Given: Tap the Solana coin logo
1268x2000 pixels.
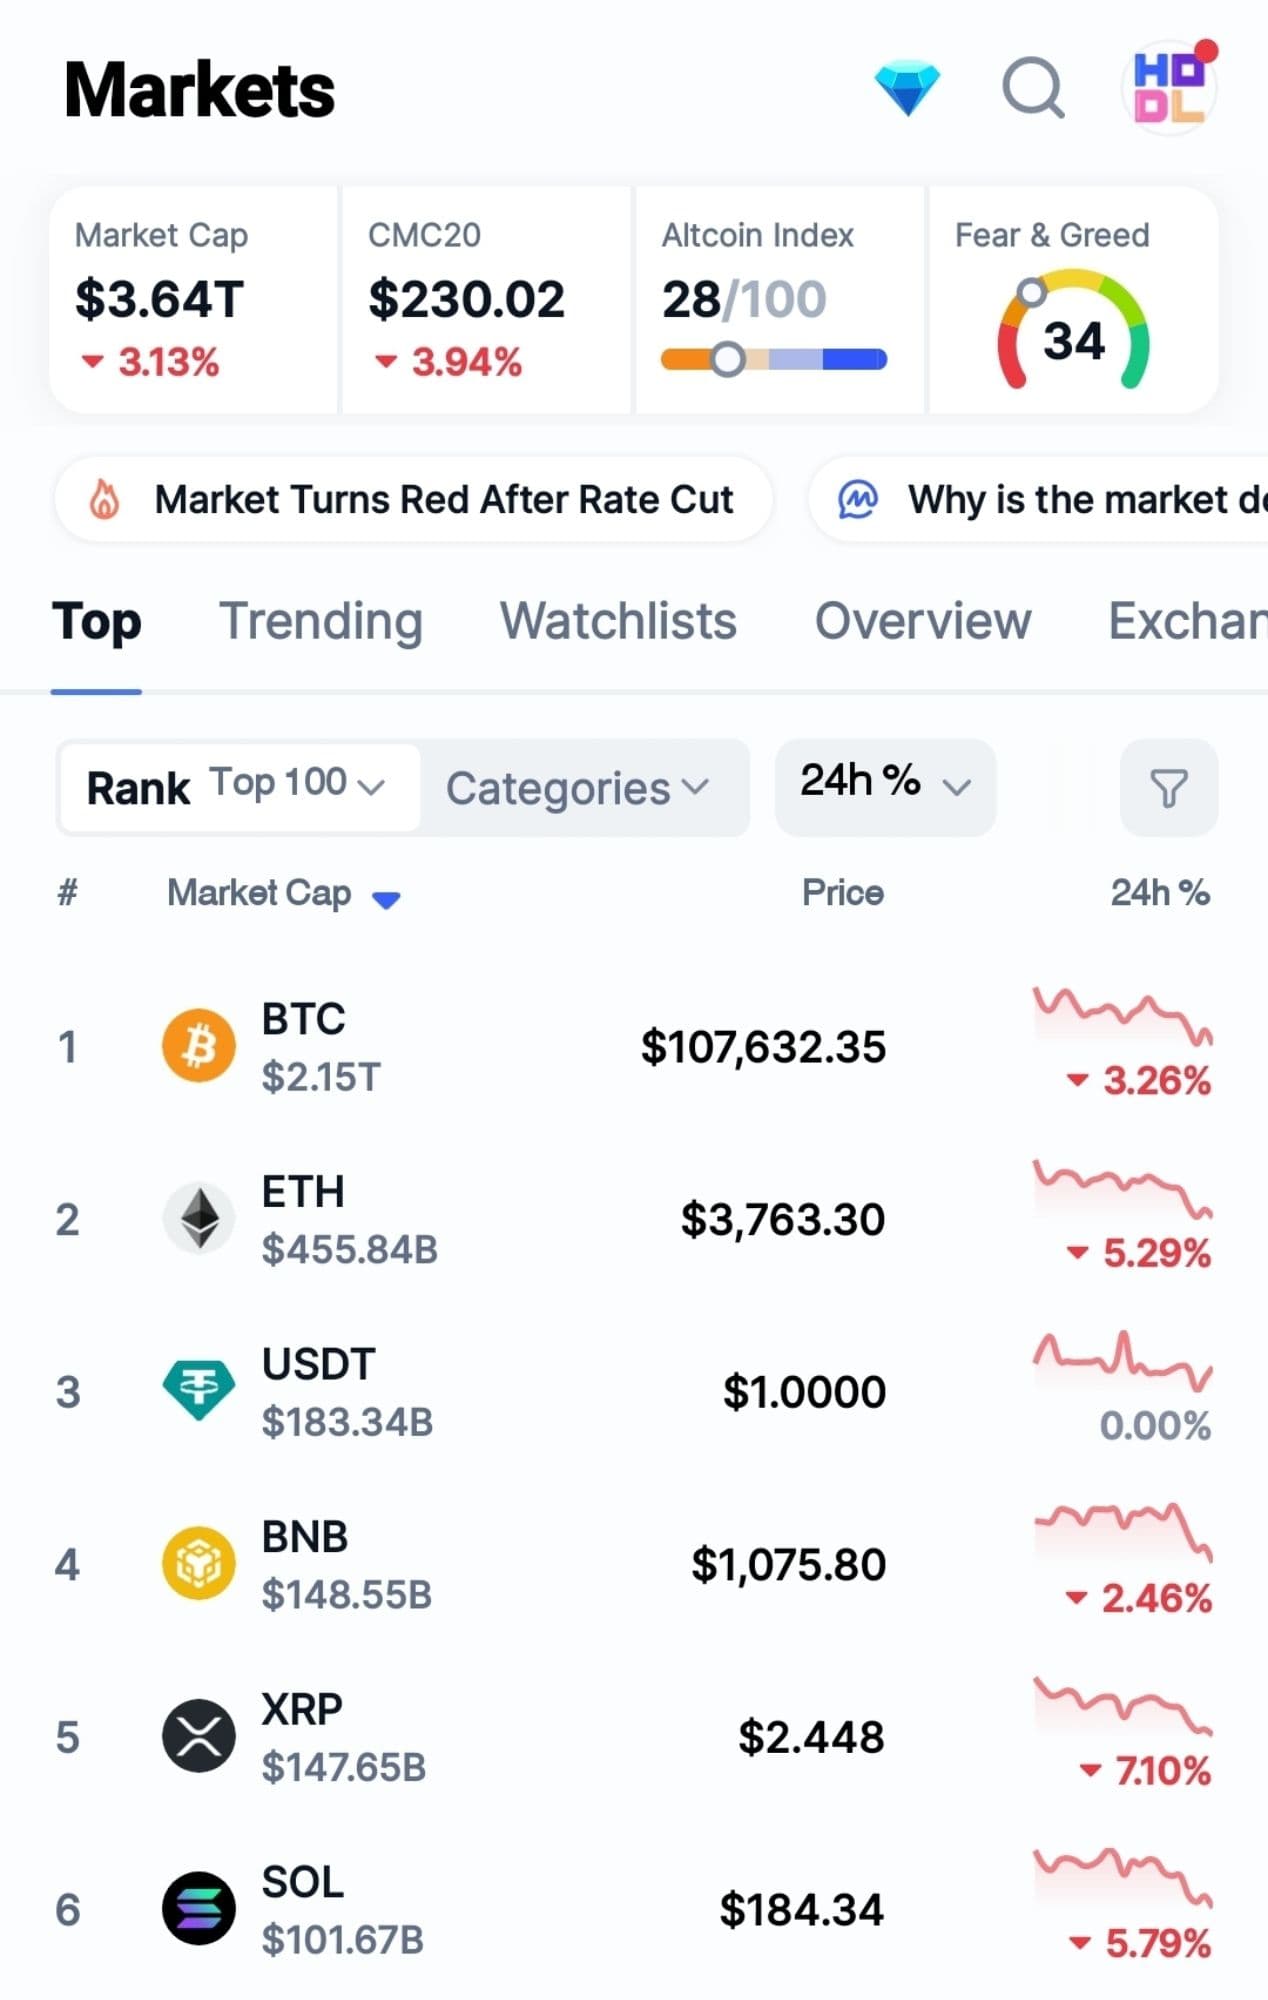Looking at the screenshot, I should [199, 1908].
